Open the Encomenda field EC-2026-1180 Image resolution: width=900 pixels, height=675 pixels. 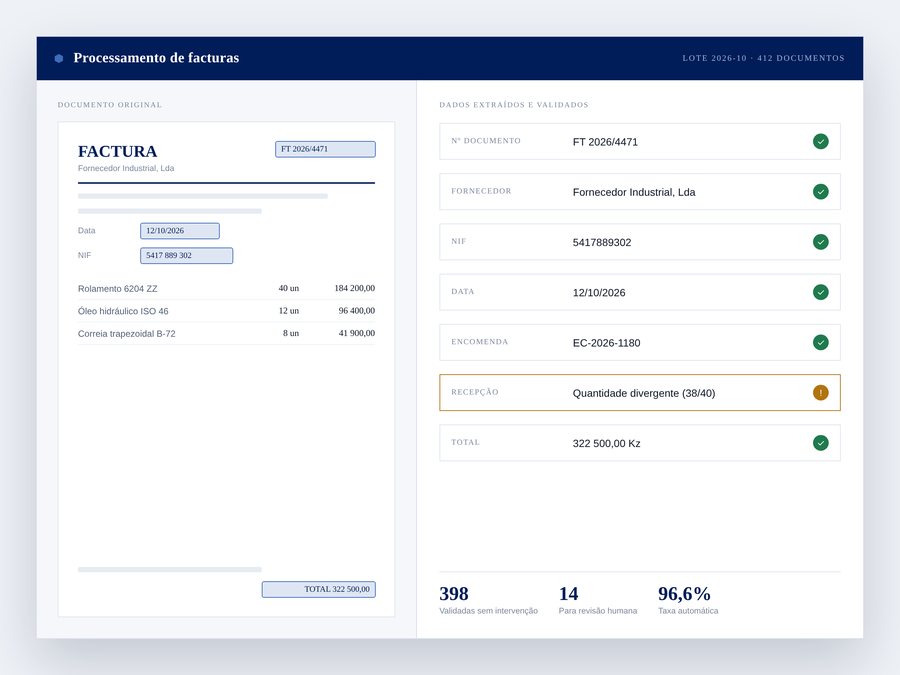[x=639, y=342]
